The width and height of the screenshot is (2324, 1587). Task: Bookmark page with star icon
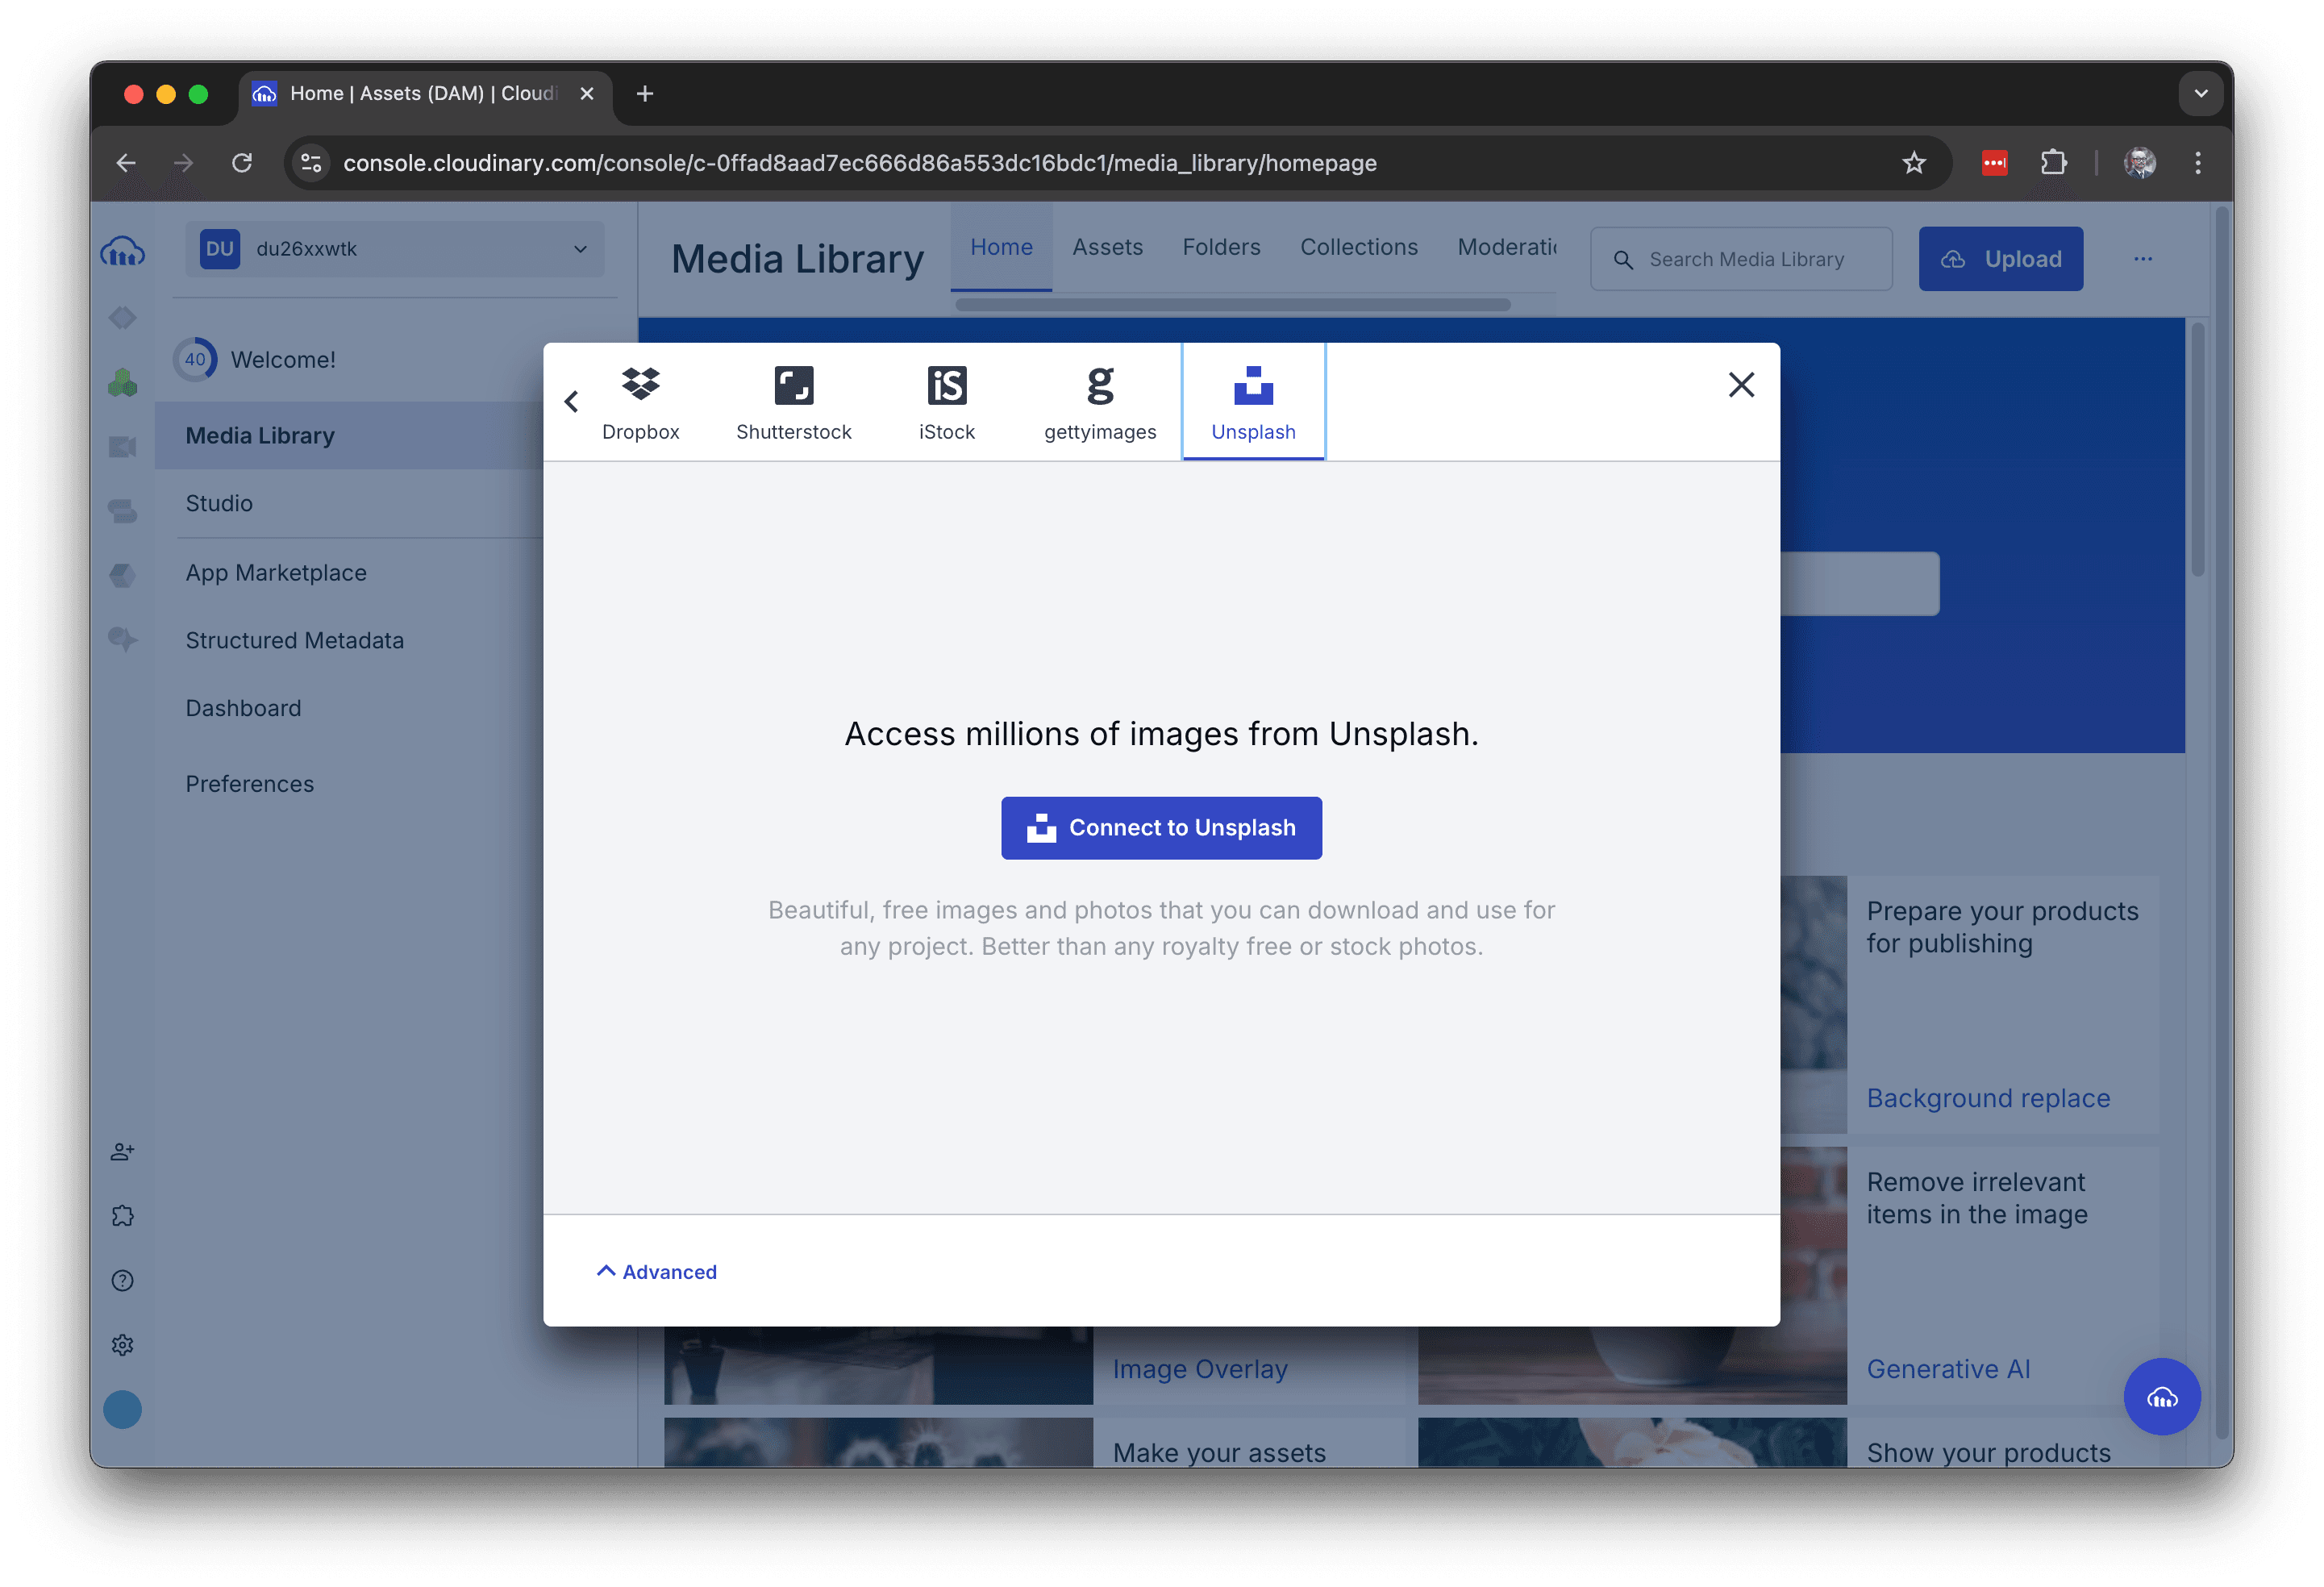coord(1913,163)
